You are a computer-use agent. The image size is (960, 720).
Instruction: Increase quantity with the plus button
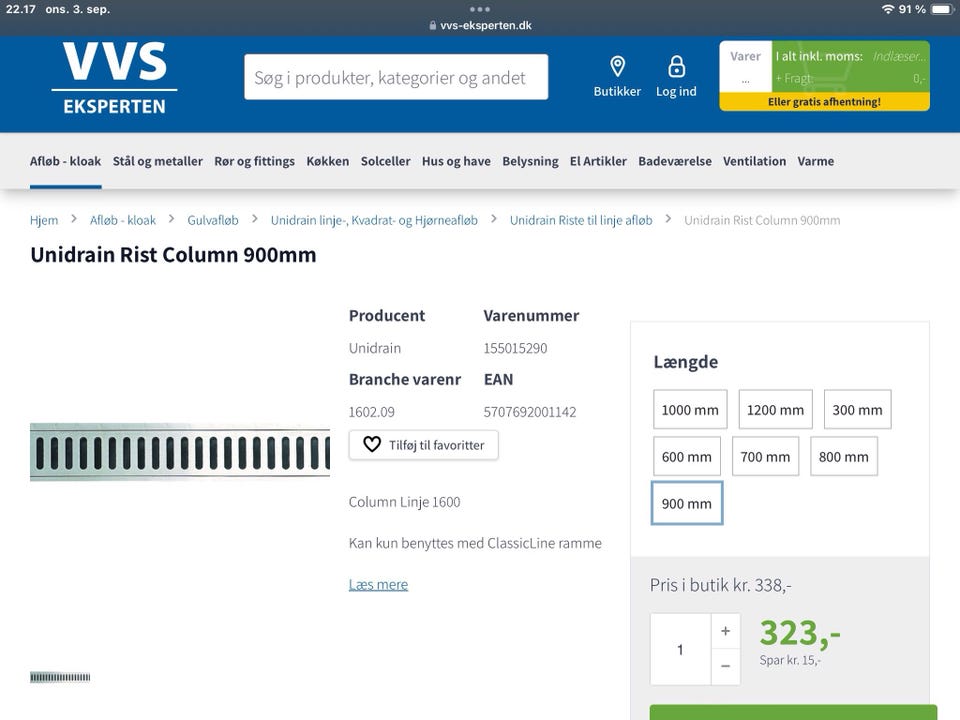click(x=726, y=631)
